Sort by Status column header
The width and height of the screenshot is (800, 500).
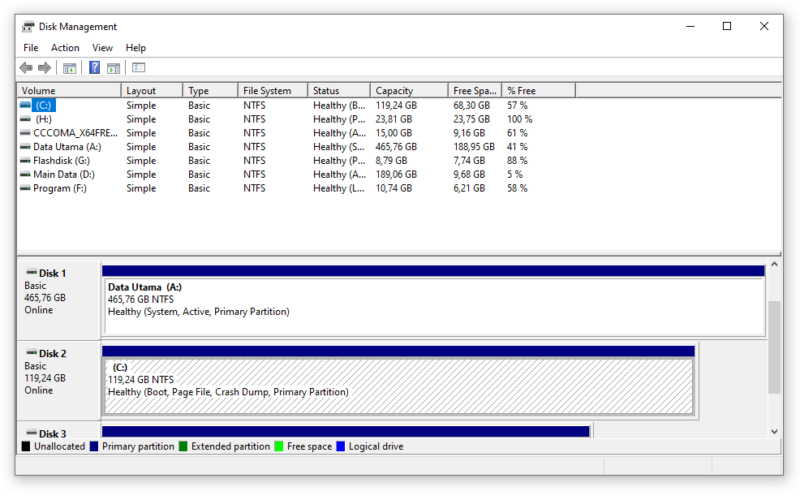[x=339, y=90]
